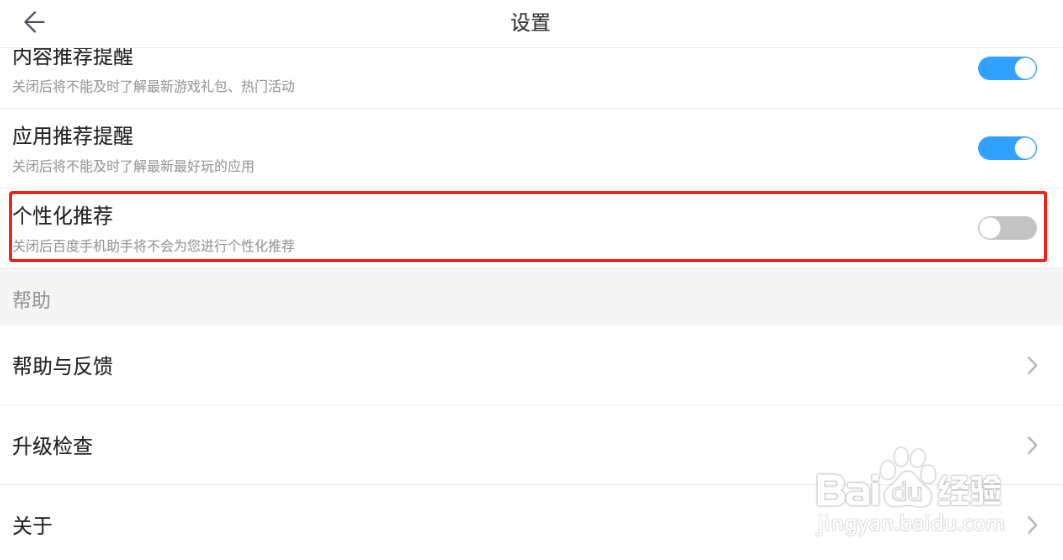Disable the 应用推荐提醒 toggle
This screenshot has width=1063, height=560.
[1007, 148]
